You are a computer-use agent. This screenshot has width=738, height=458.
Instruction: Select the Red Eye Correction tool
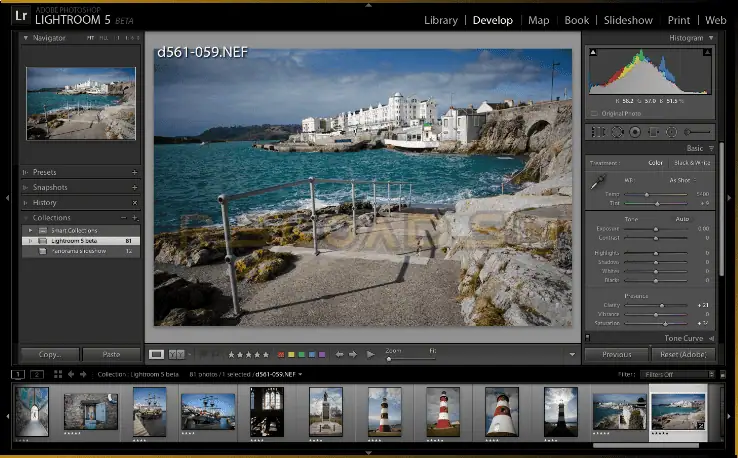635,132
